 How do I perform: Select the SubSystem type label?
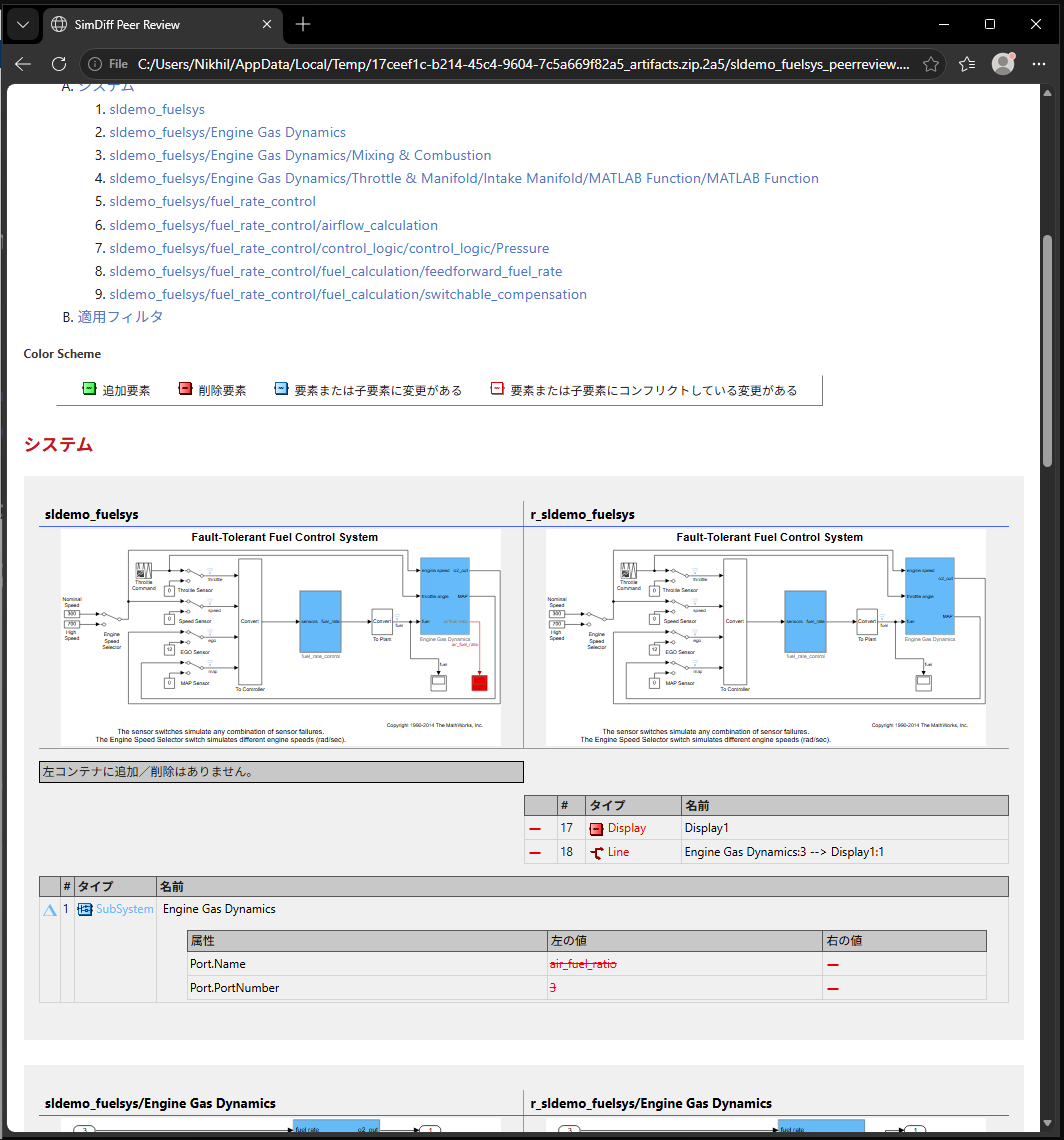click(124, 910)
